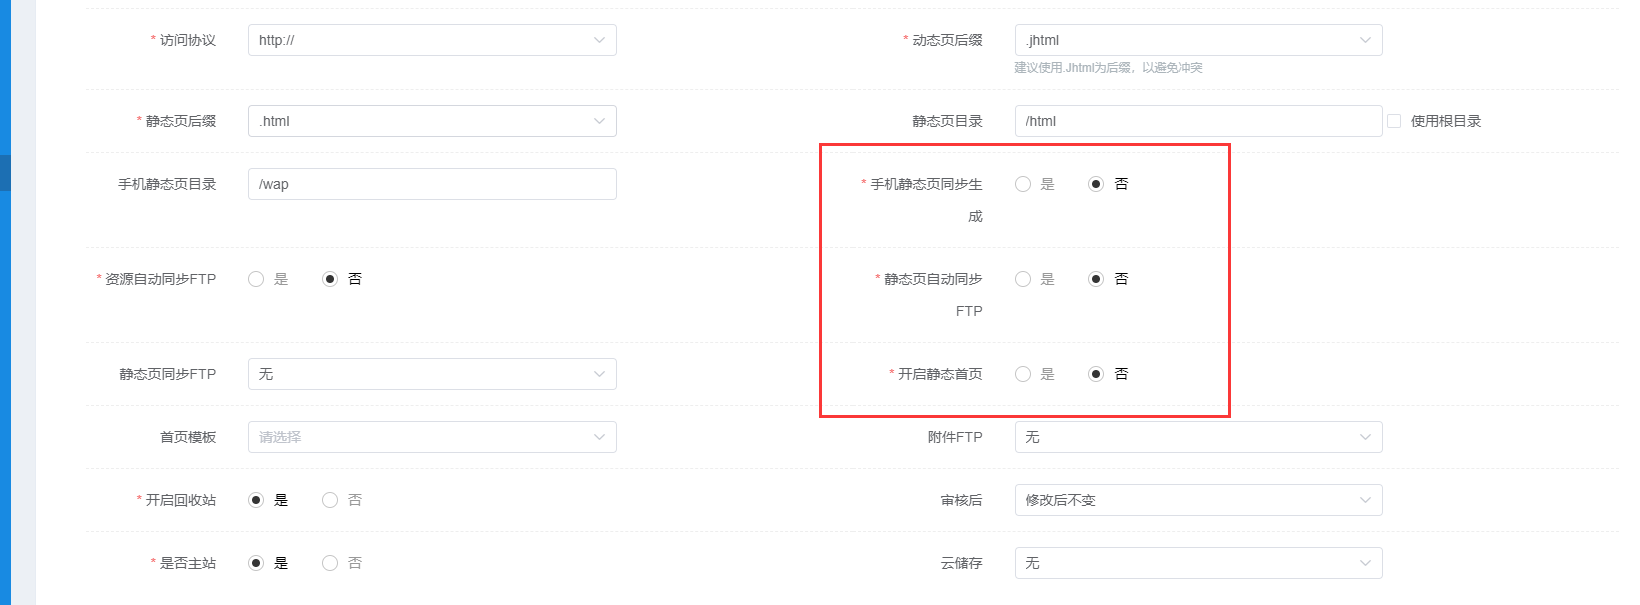The width and height of the screenshot is (1640, 605).
Task: Expand the 附件FTP dropdown
Action: pos(1198,437)
